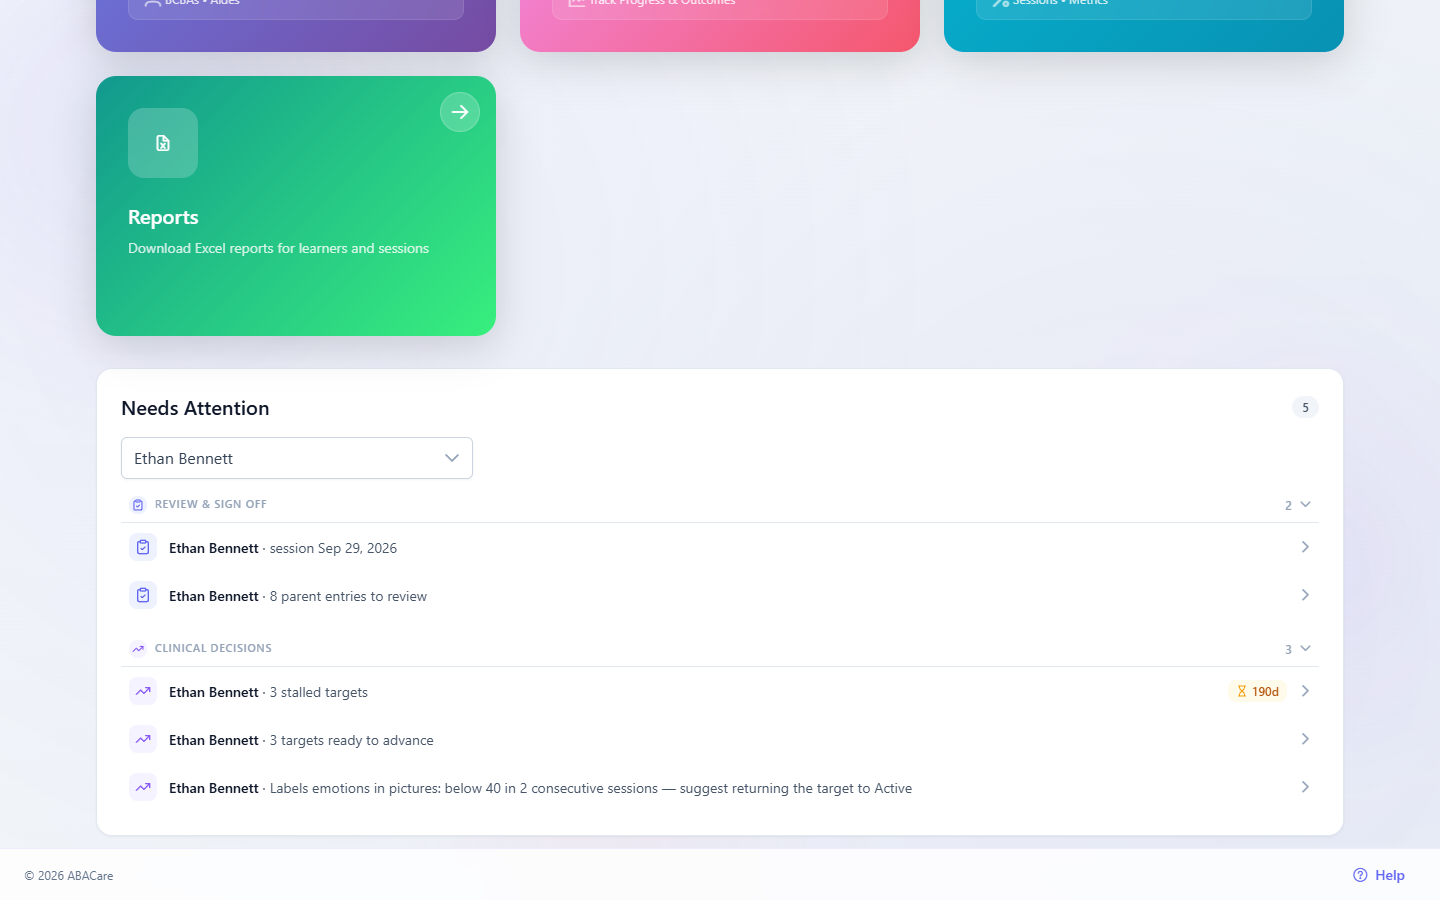Image resolution: width=1440 pixels, height=900 pixels.
Task: Click the Help link in footer
Action: [1379, 875]
